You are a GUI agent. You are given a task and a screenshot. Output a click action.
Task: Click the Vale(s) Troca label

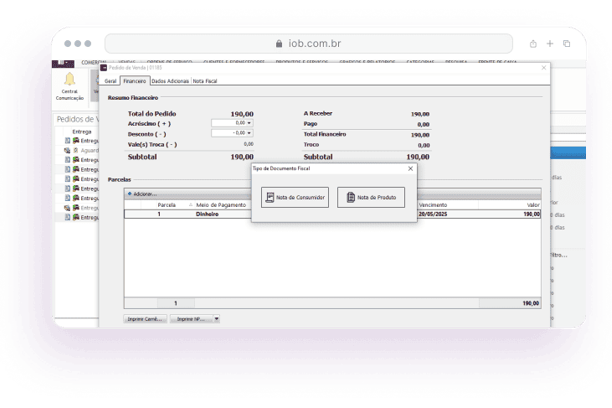(x=152, y=144)
